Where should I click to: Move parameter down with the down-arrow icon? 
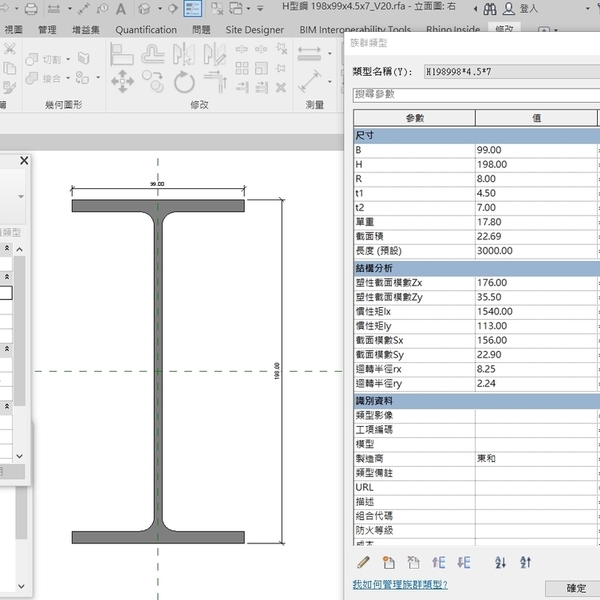463,562
